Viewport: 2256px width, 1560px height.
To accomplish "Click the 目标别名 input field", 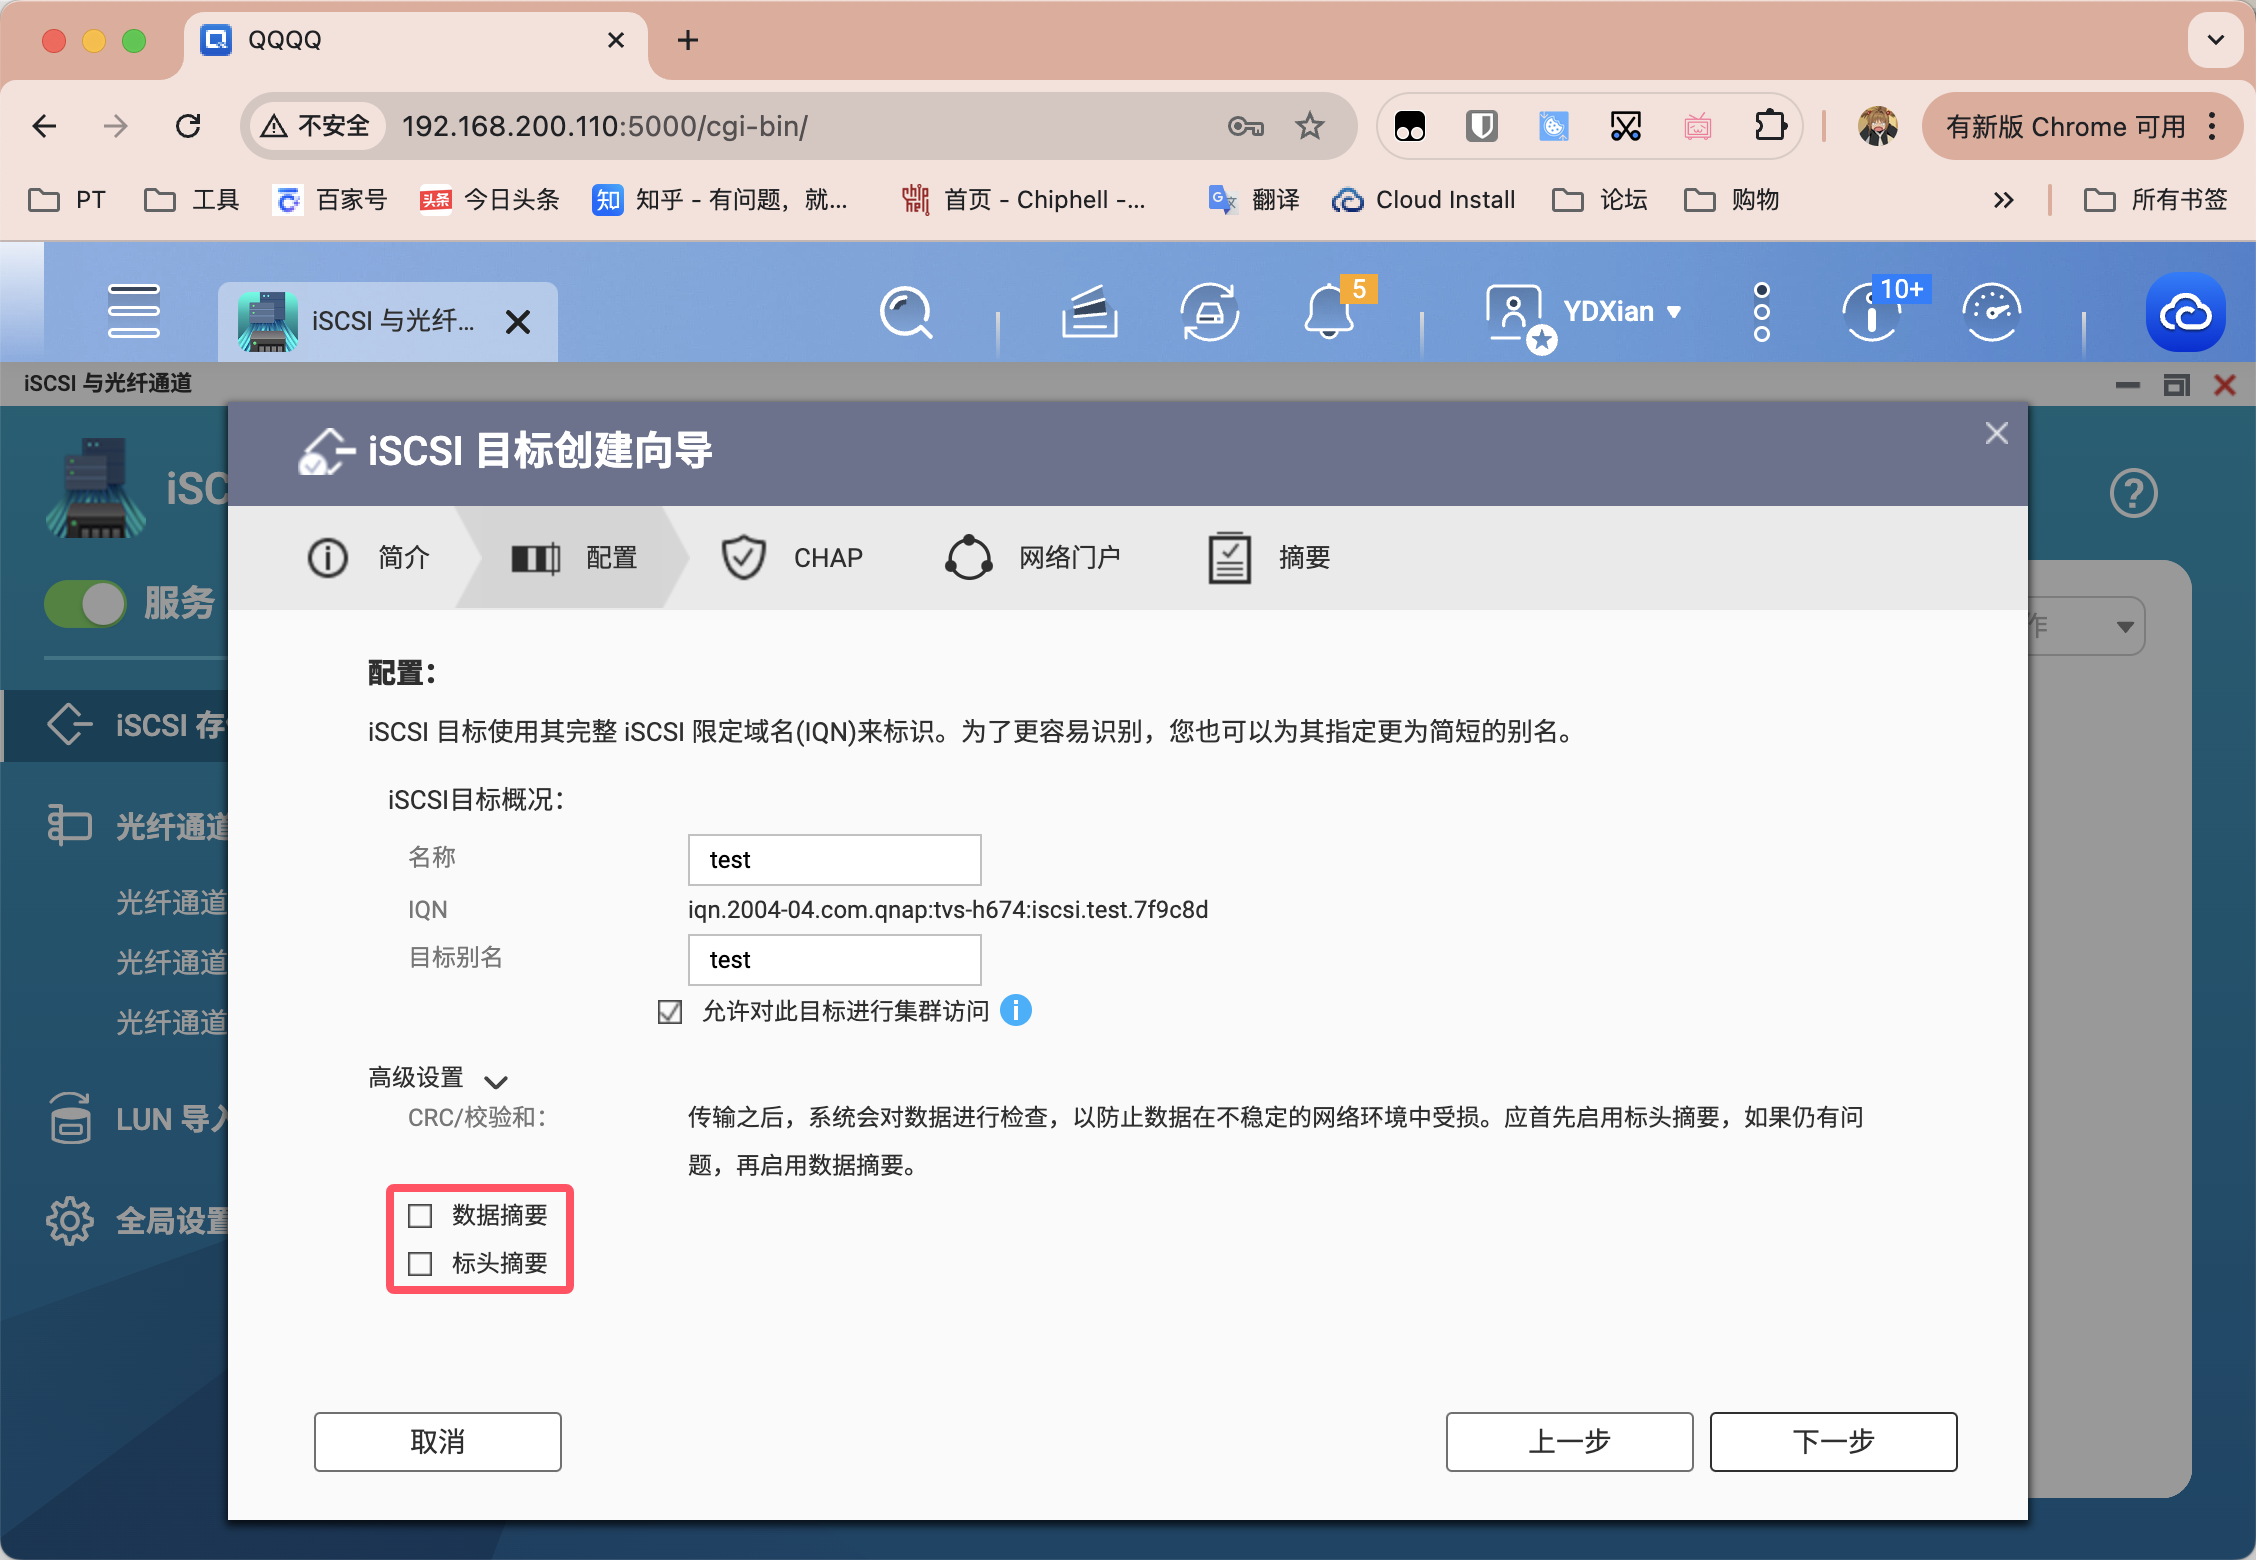I will 833,958.
